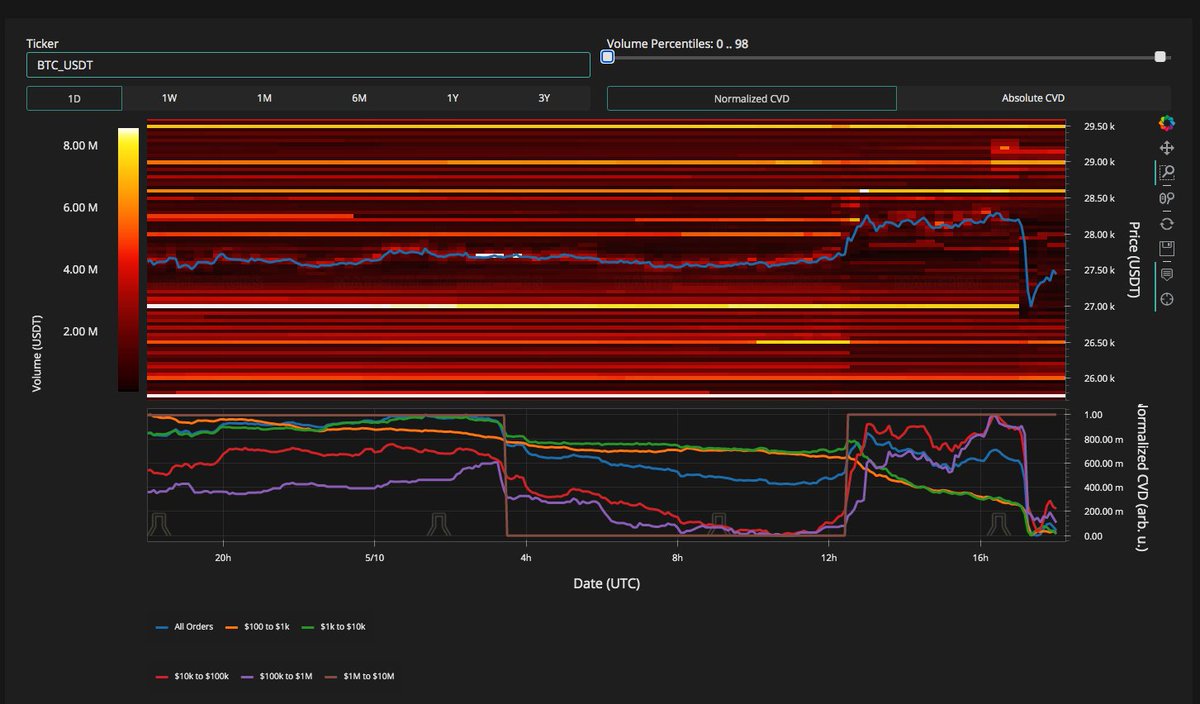
Task: Select the 1Y time range
Action: point(453,98)
